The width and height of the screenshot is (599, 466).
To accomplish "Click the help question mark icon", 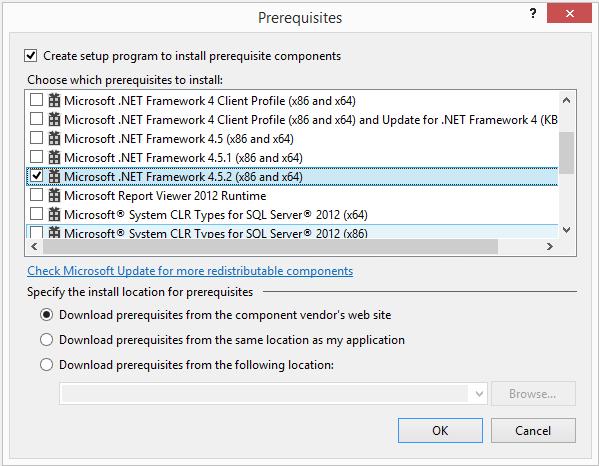I will pyautogui.click(x=533, y=14).
